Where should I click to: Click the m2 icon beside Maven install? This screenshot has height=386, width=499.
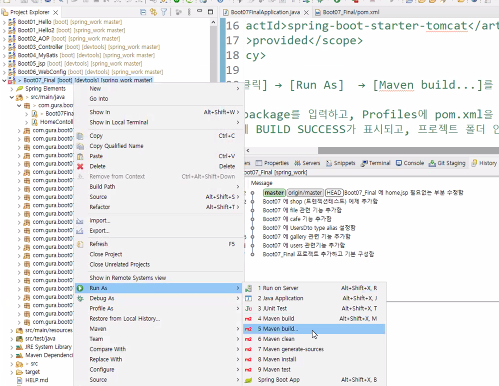click(x=248, y=360)
